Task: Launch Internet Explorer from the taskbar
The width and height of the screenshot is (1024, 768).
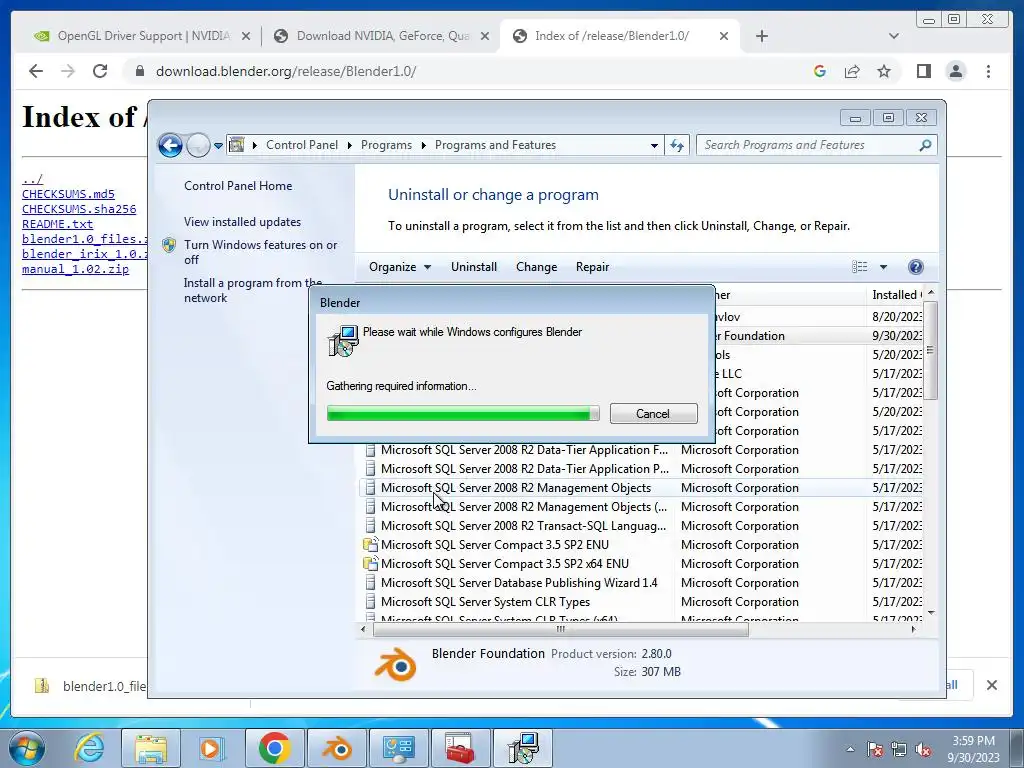Action: (x=89, y=748)
